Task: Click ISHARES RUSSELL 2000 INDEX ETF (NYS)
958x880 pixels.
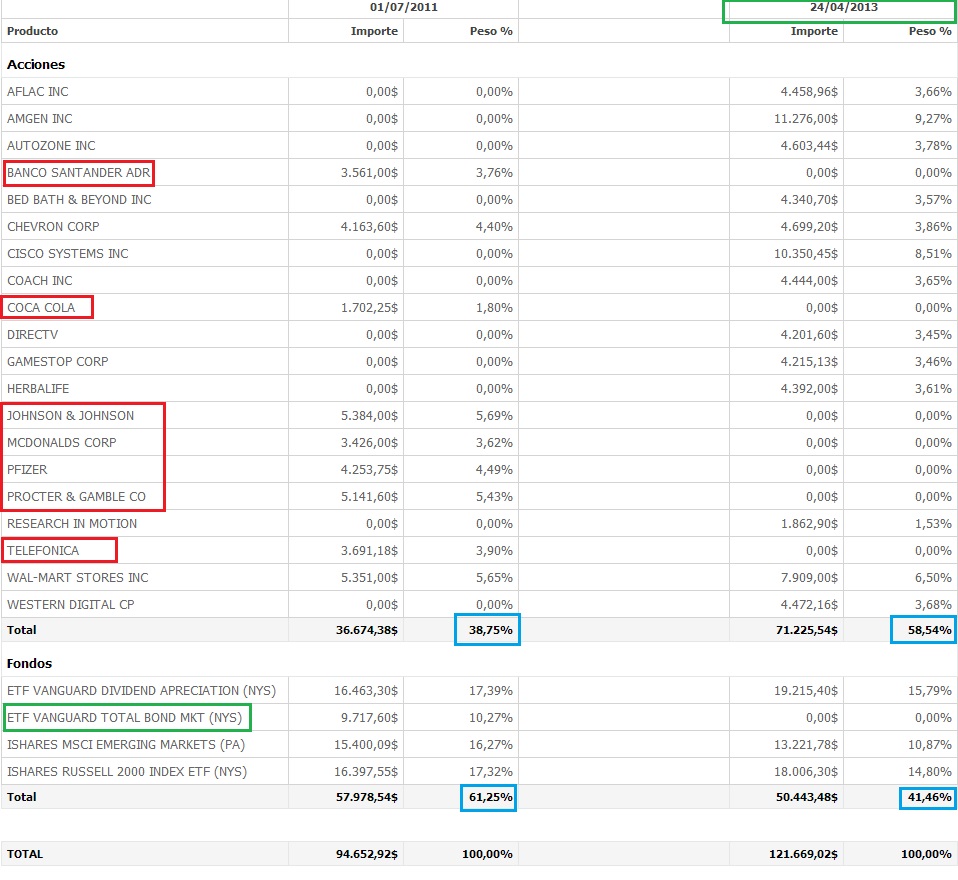Action: click(x=127, y=772)
